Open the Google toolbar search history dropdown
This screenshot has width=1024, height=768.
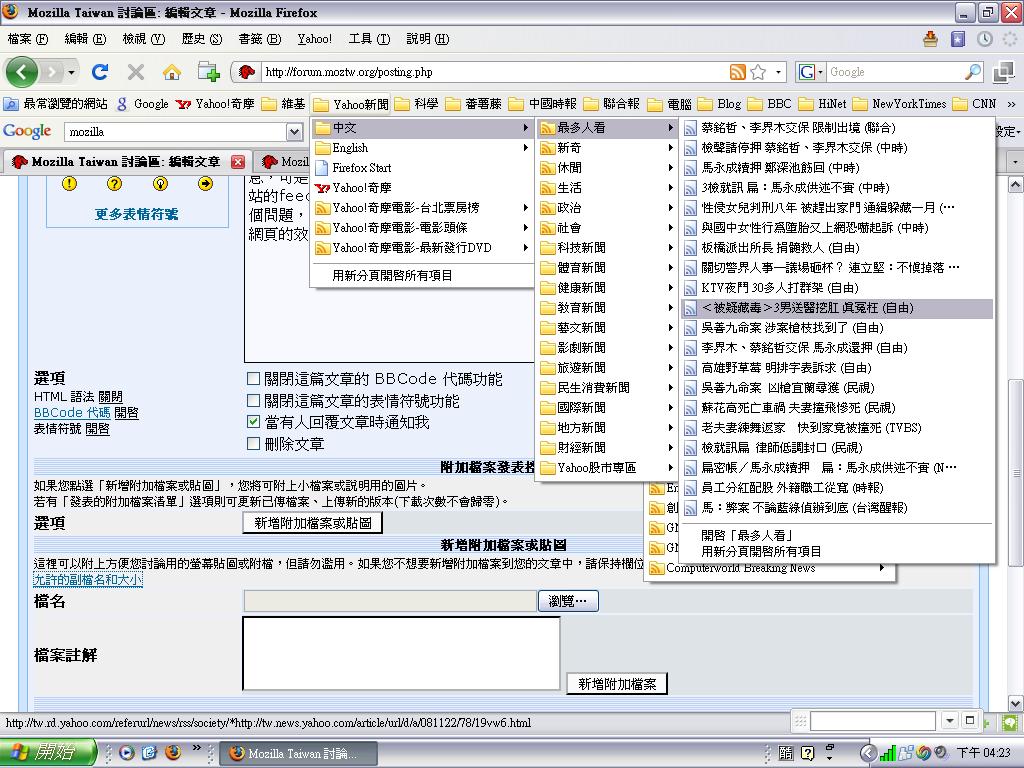(x=294, y=132)
